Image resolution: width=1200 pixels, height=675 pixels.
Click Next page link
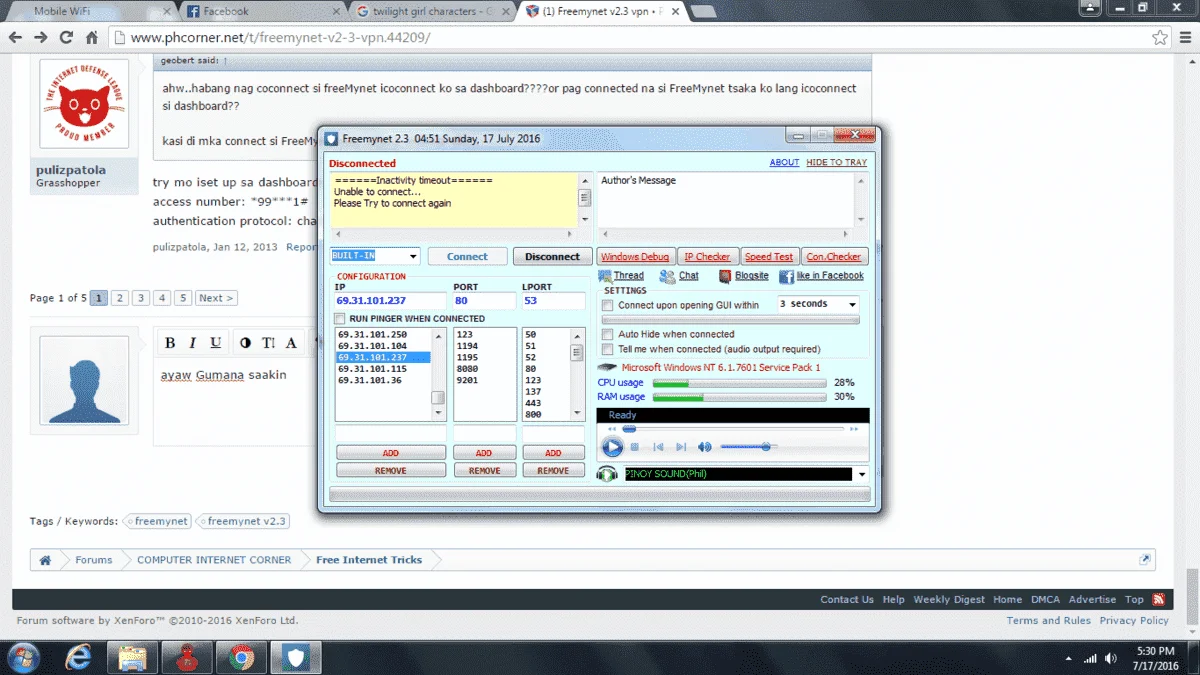tap(215, 298)
